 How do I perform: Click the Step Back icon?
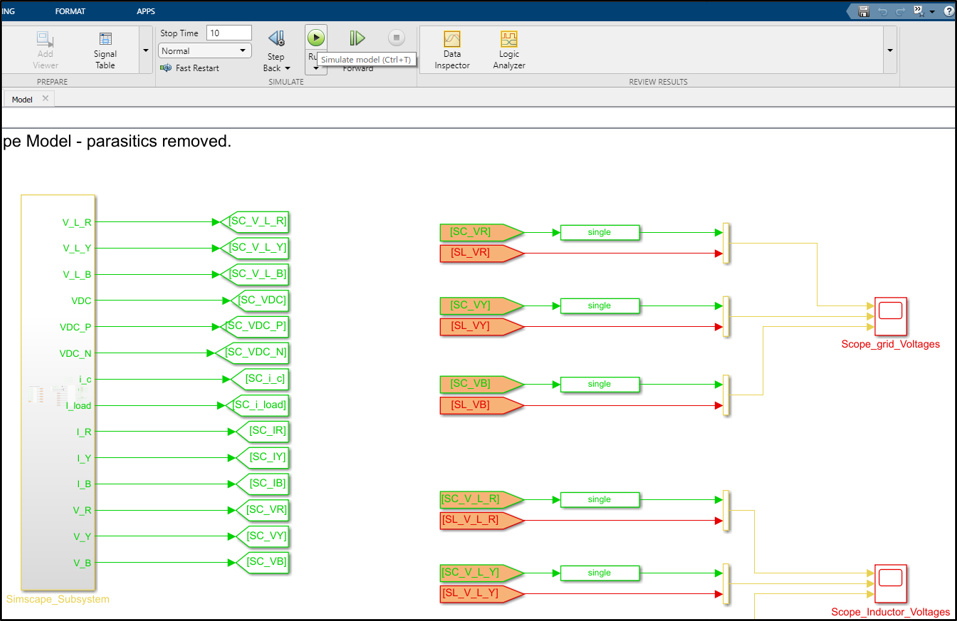pyautogui.click(x=276, y=38)
